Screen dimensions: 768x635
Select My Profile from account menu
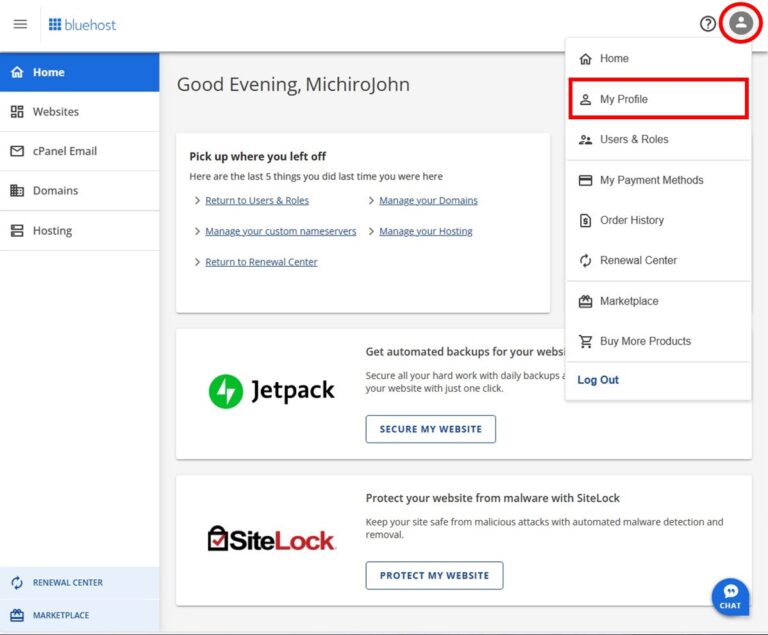coord(658,99)
